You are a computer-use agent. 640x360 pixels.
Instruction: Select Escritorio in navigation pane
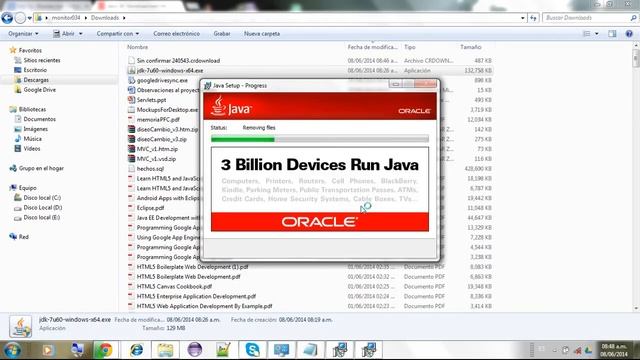coord(31,70)
